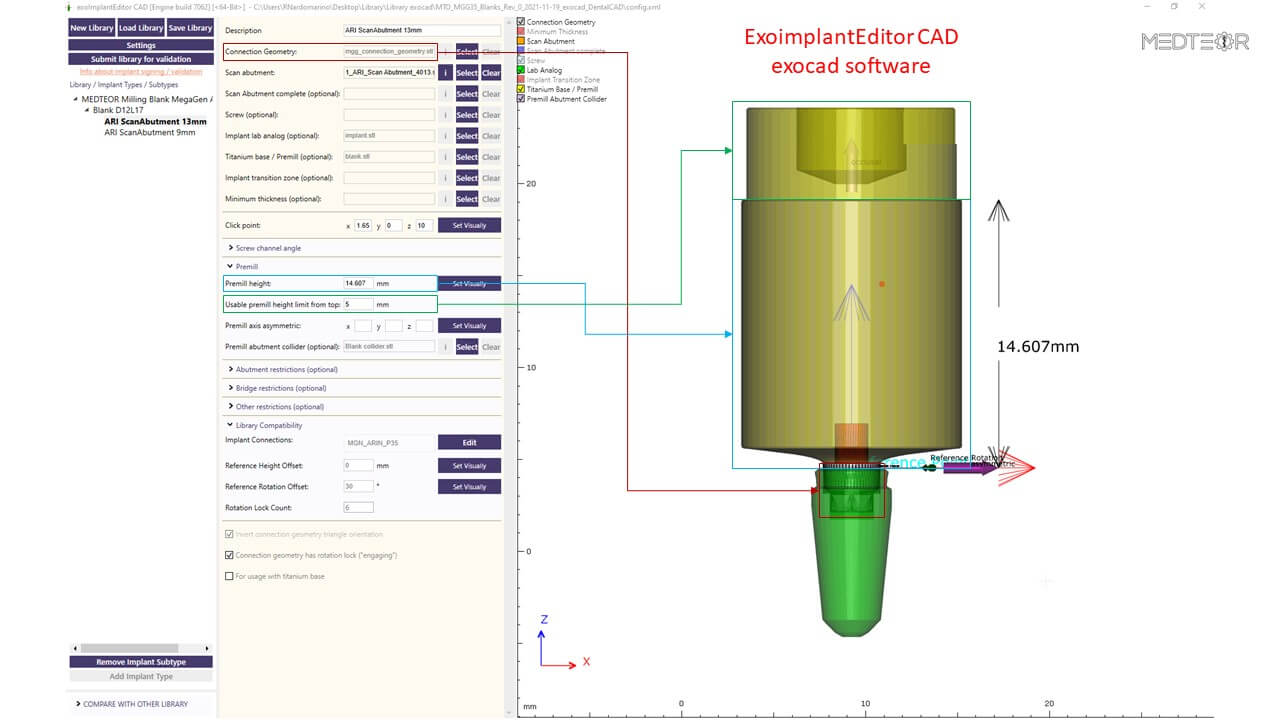The height and width of the screenshot is (720, 1280).
Task: Click Select for Minimum thickness
Action: pos(467,199)
